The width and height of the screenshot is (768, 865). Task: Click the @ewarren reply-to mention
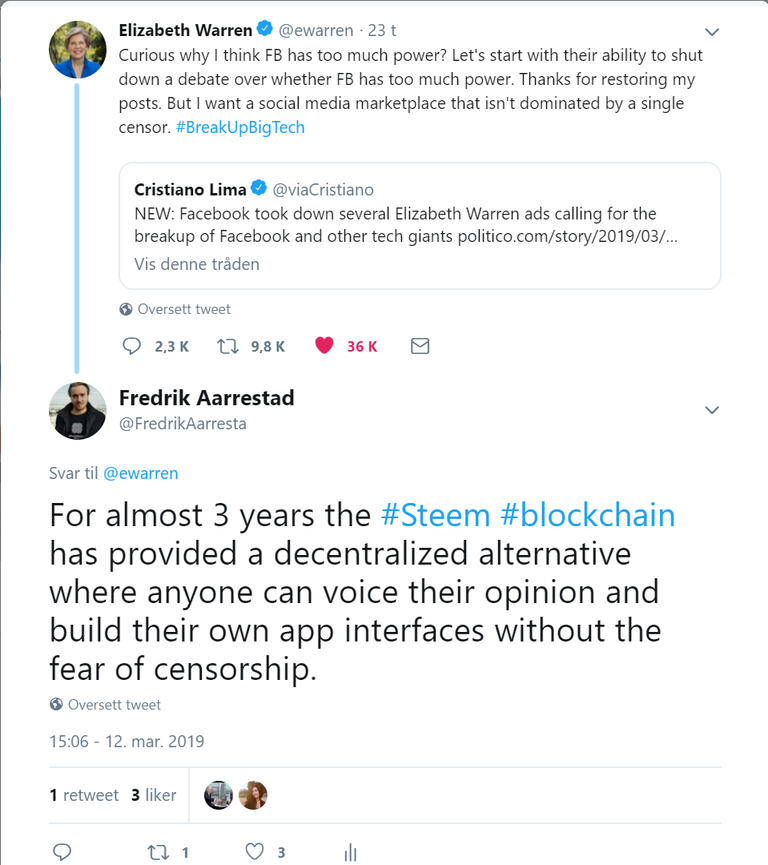(x=140, y=473)
